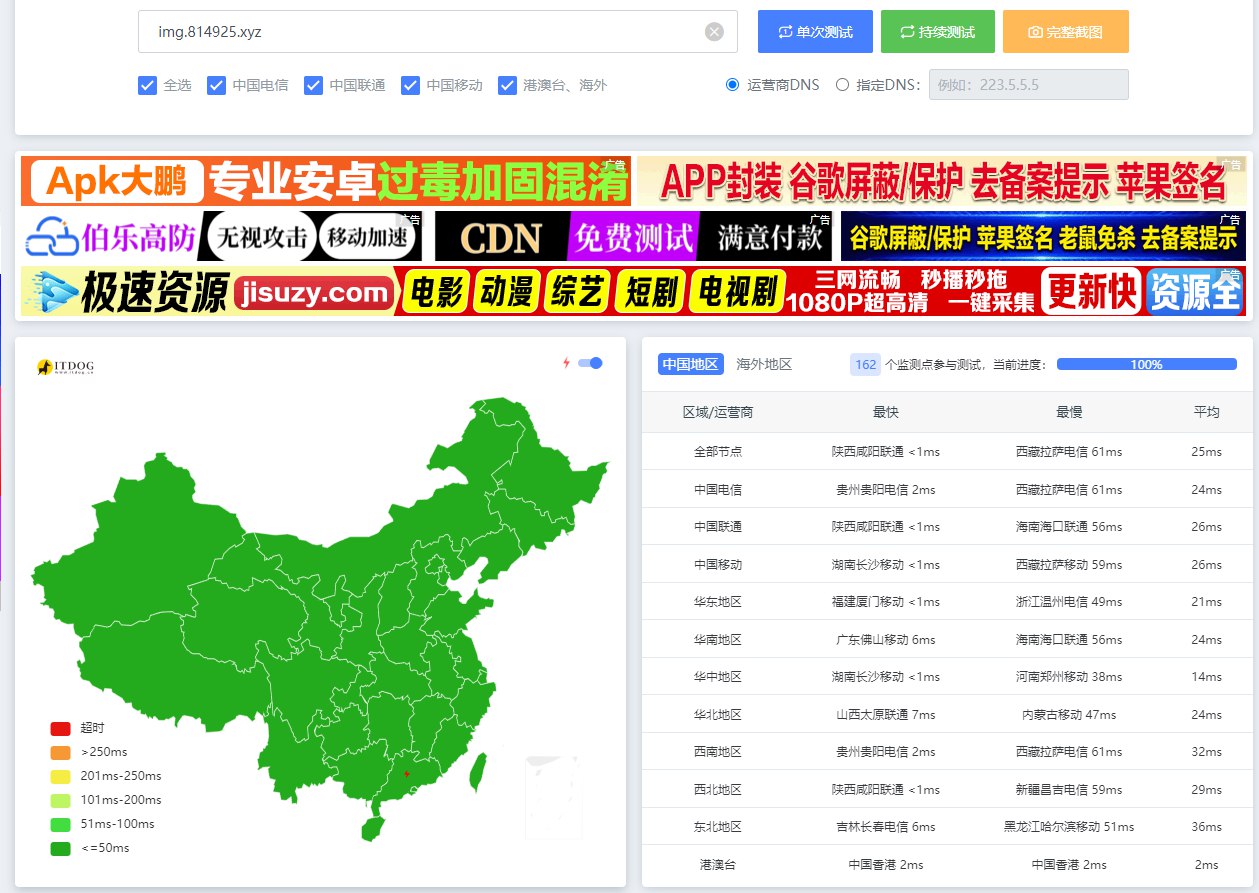The height and width of the screenshot is (893, 1259).
Task: Toggle the lightning speed switch above the map
Action: point(590,363)
